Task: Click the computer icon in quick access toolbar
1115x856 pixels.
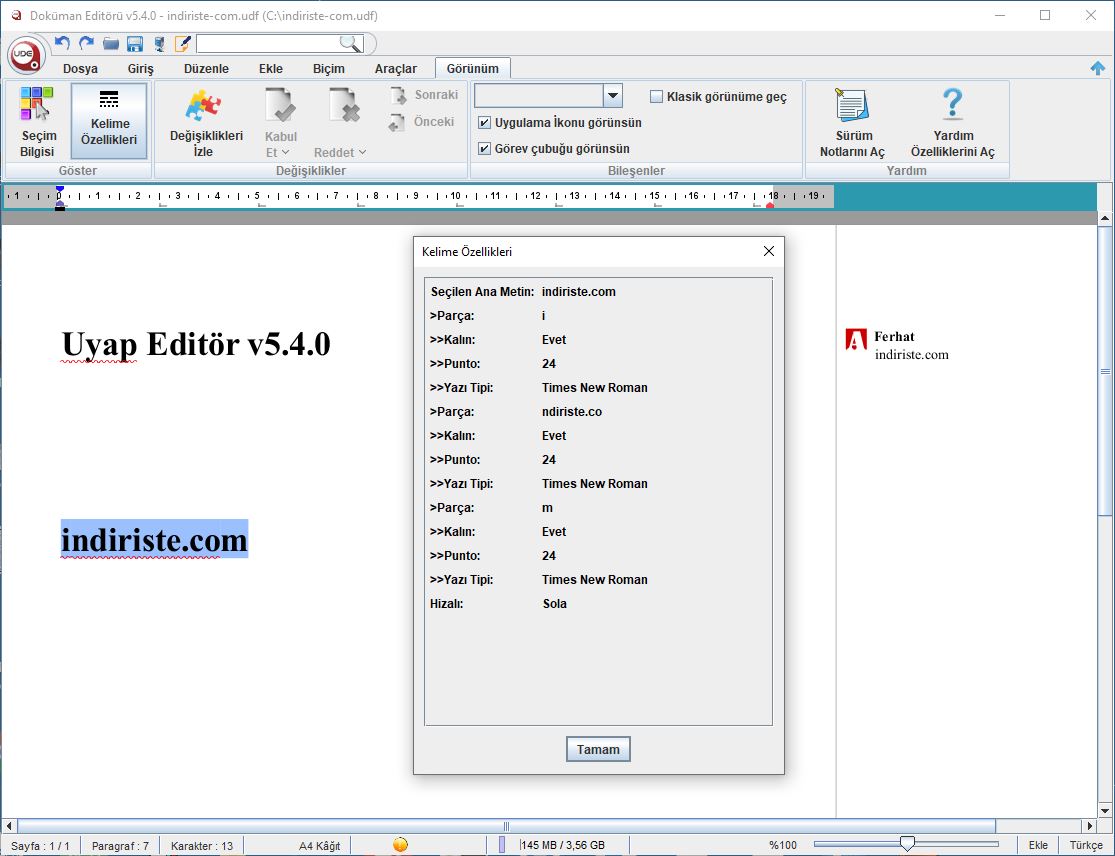Action: point(159,44)
